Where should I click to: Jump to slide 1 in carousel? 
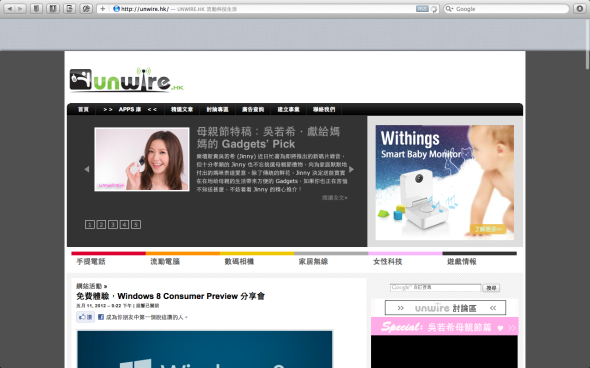pos(90,225)
